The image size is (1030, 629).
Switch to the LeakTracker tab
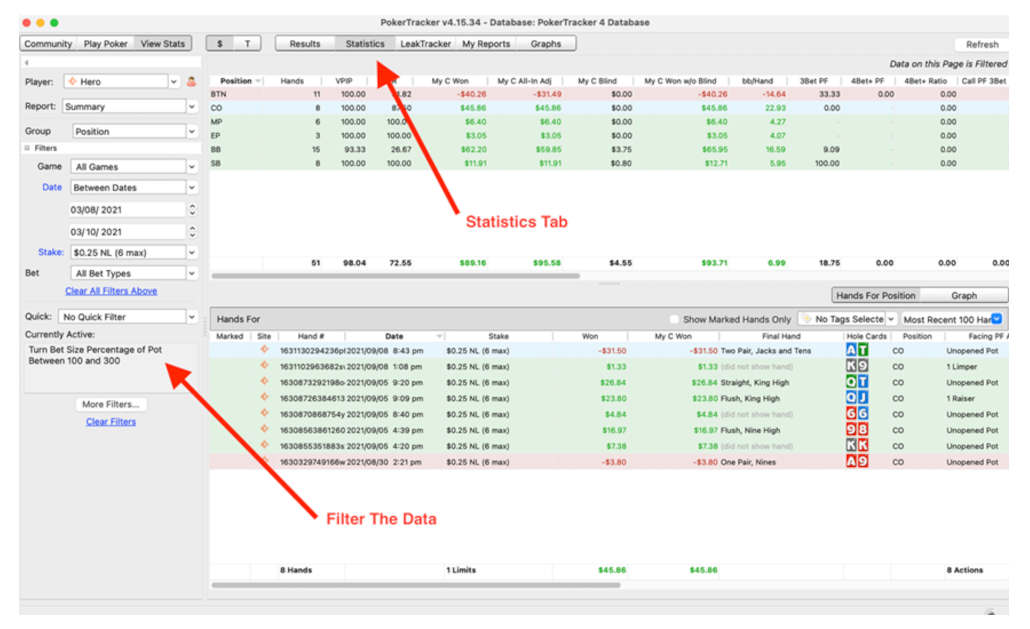tap(425, 43)
